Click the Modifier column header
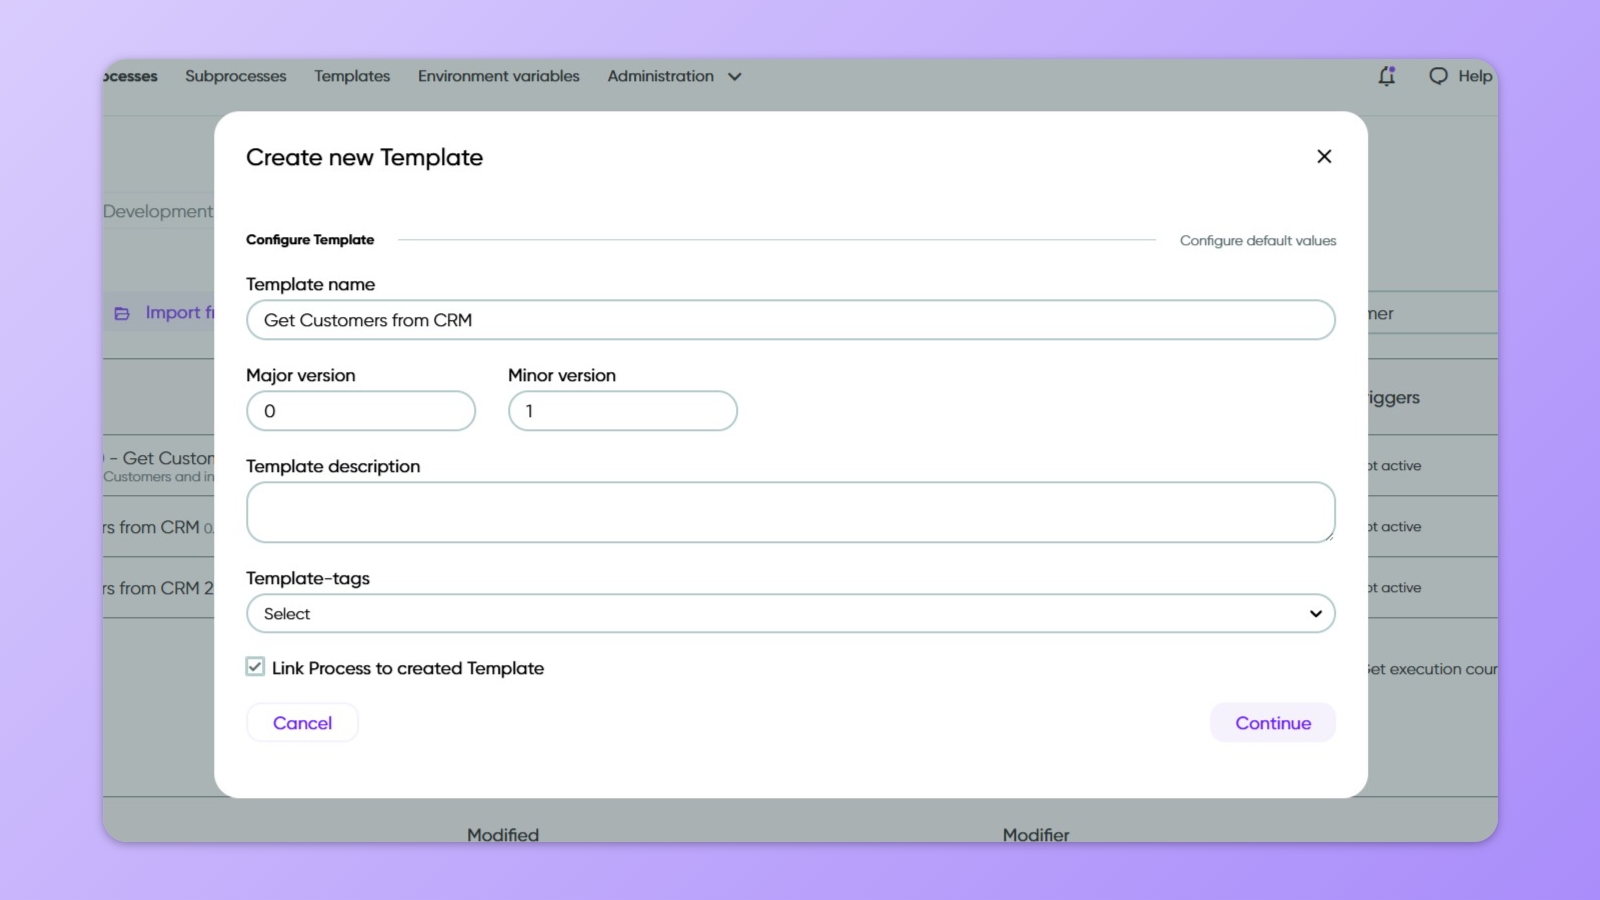 point(1036,835)
